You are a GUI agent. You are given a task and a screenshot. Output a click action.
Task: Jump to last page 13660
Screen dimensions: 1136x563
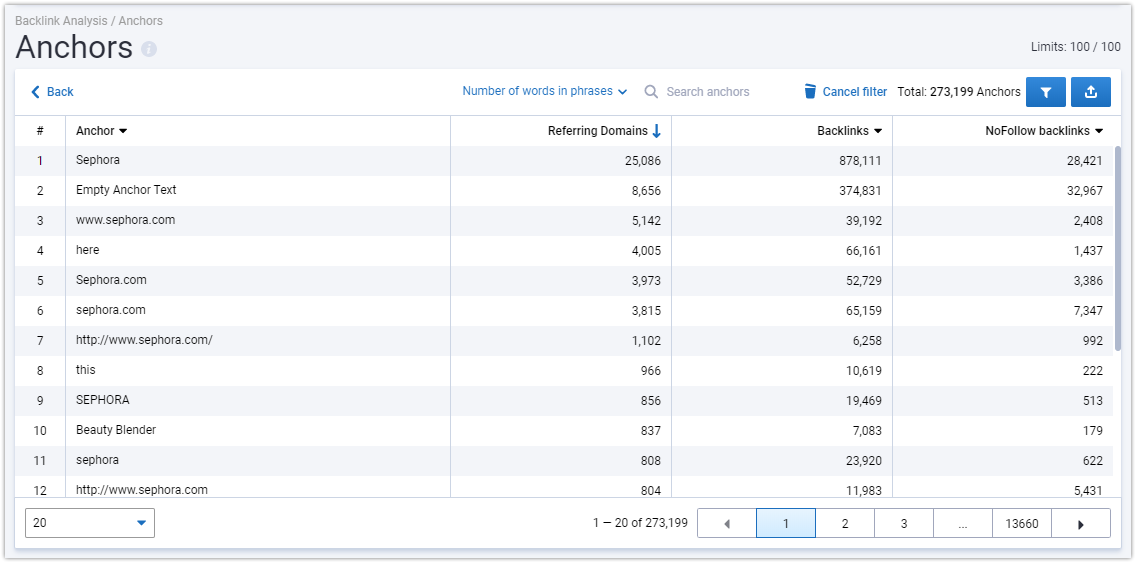[x=1022, y=523]
